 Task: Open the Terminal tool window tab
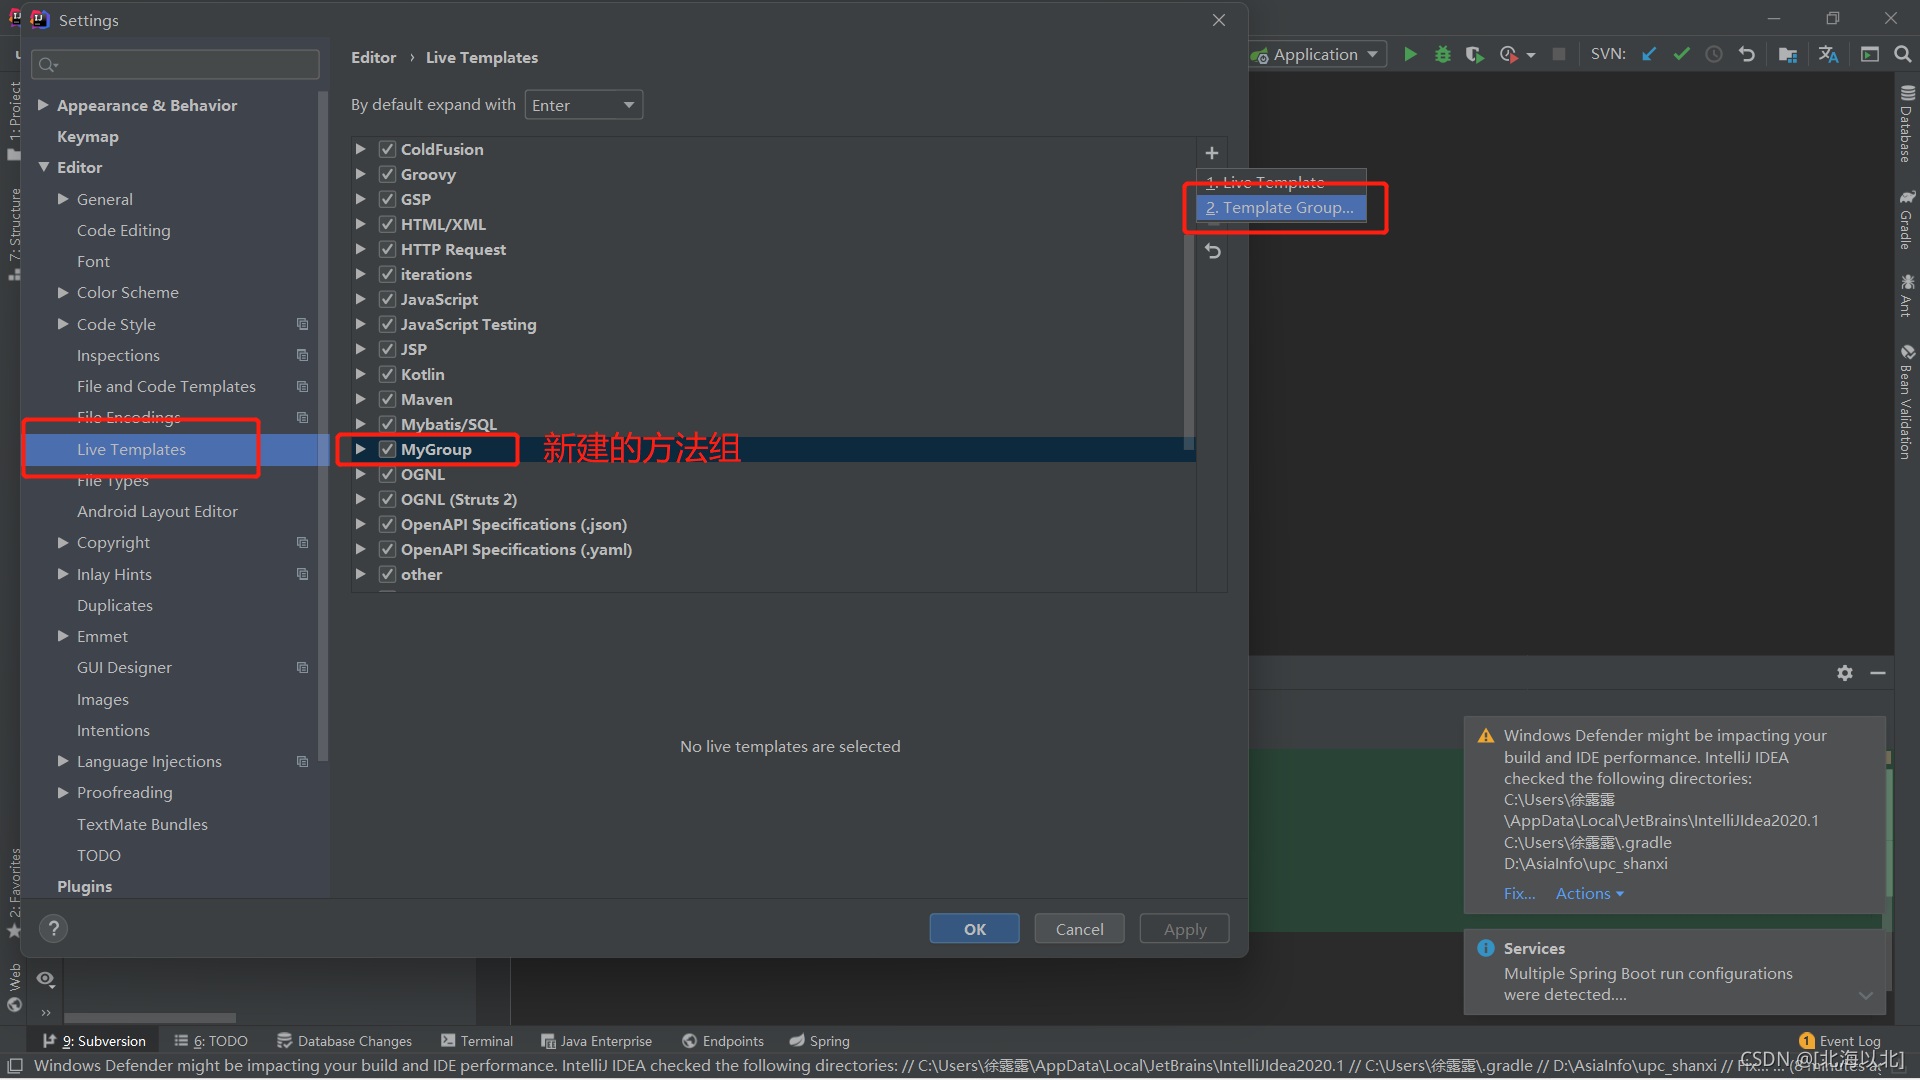click(x=477, y=1041)
